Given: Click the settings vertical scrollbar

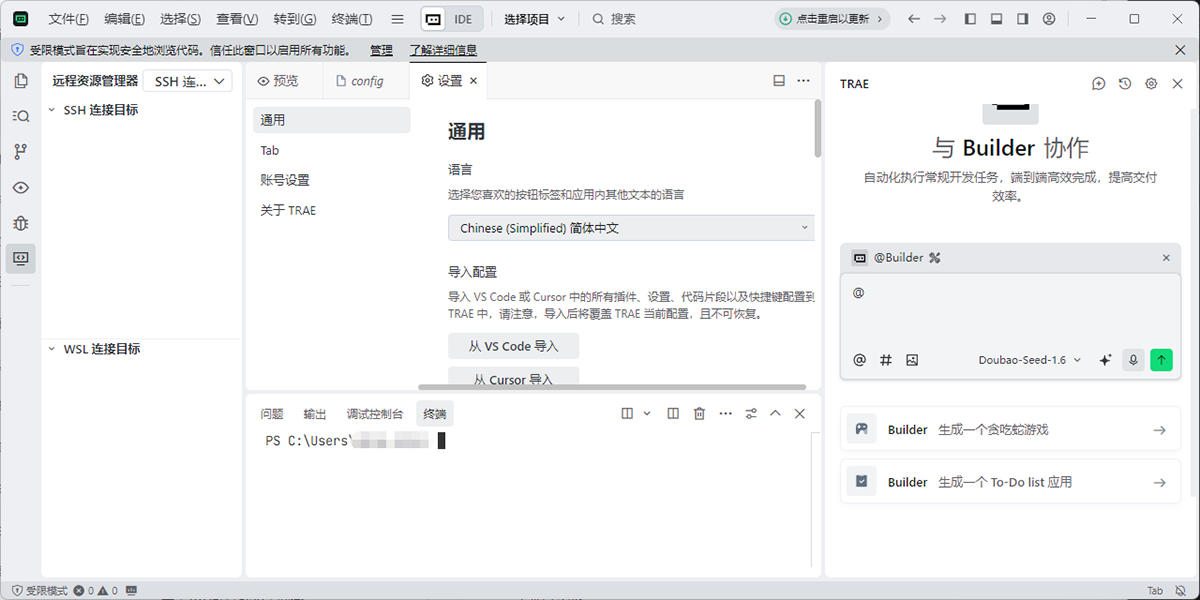Looking at the screenshot, I should (817, 130).
